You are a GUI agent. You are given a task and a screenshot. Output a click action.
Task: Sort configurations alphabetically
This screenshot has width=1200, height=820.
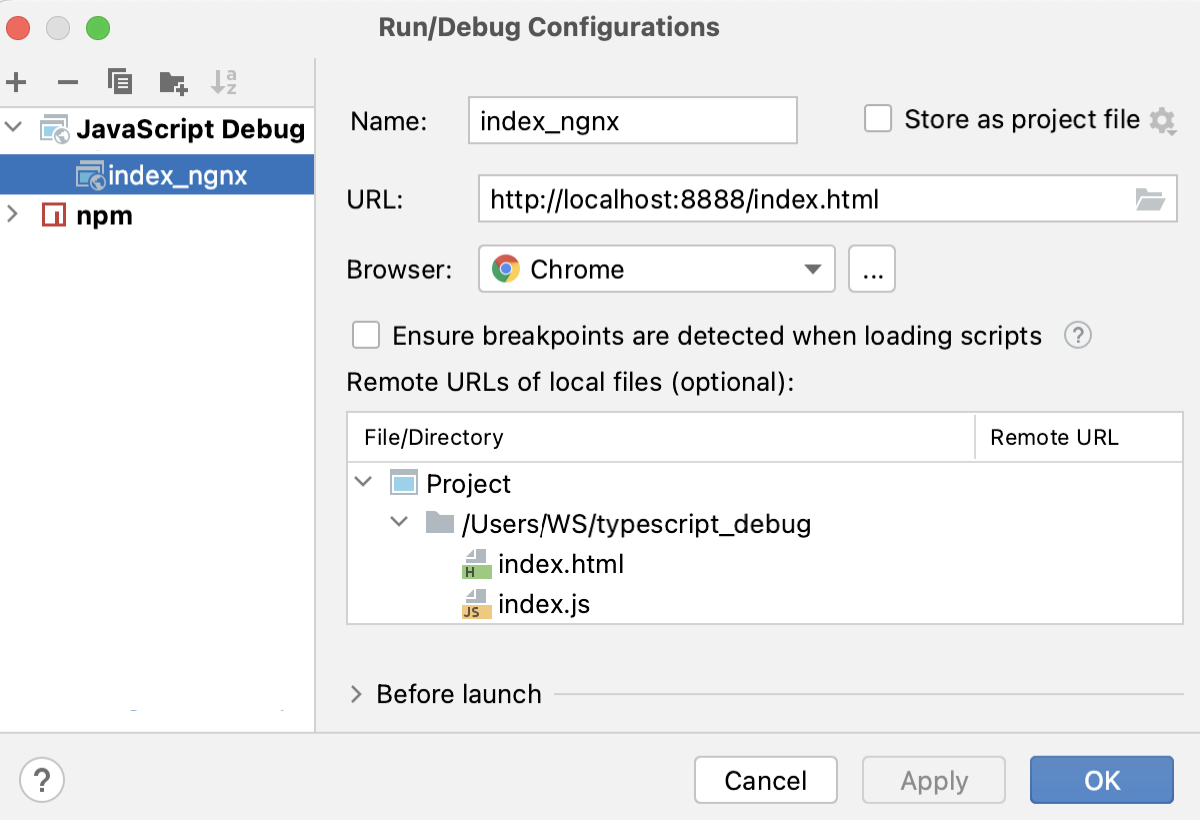pyautogui.click(x=225, y=83)
